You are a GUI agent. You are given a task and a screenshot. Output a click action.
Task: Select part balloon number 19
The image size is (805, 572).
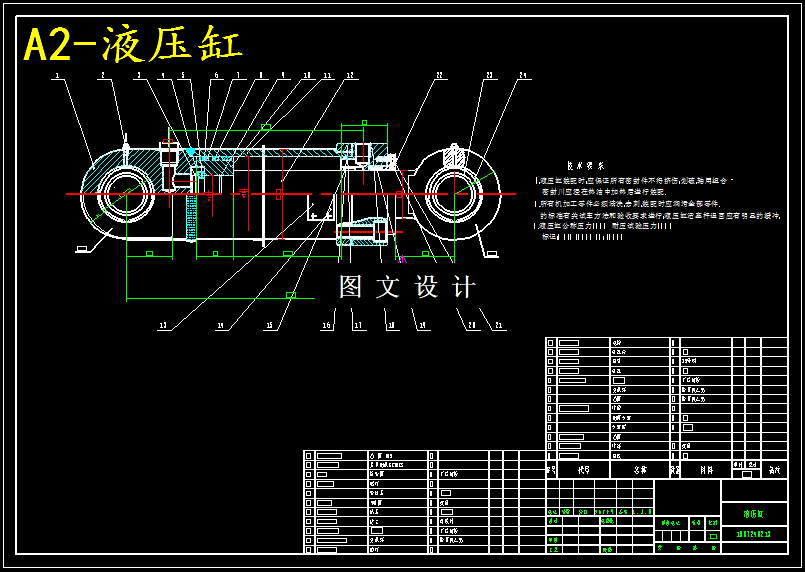[x=423, y=326]
